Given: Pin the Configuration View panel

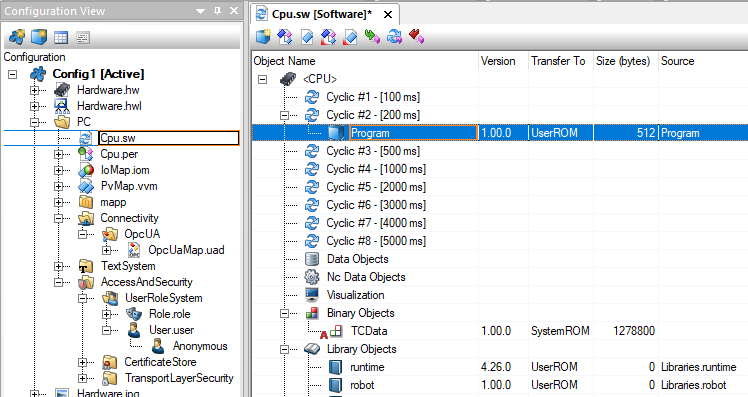Looking at the screenshot, I should (218, 10).
